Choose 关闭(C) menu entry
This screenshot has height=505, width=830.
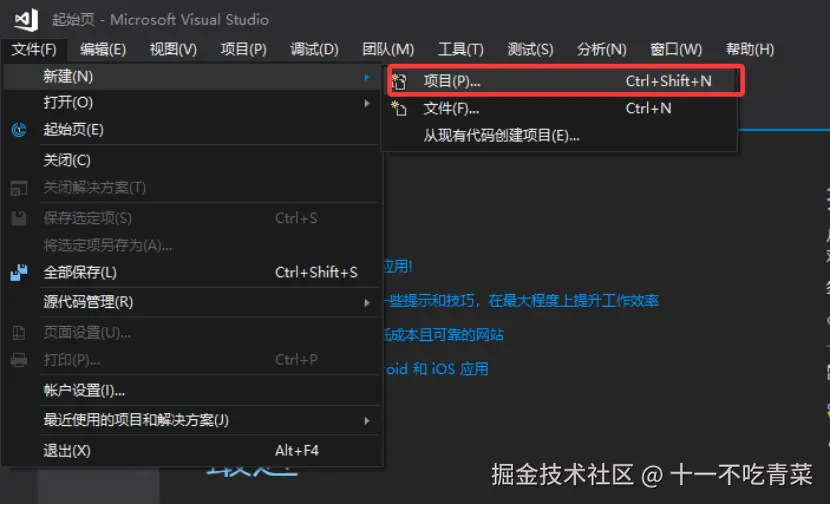192,160
